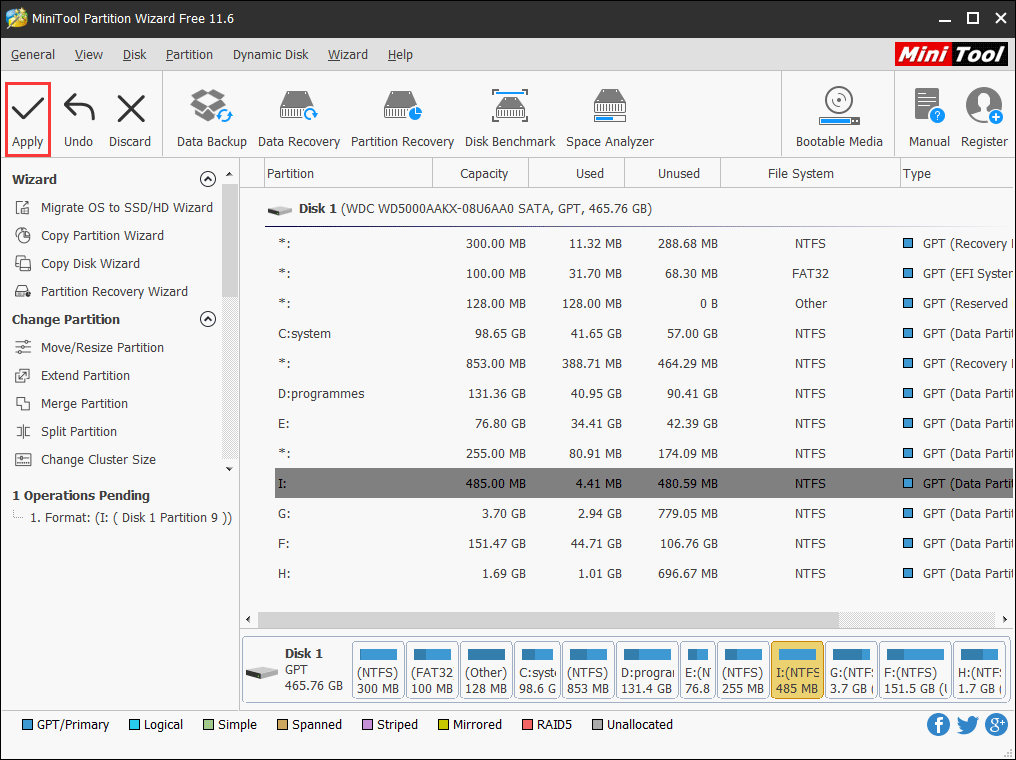Start Disk Benchmark
The image size is (1016, 760).
(510, 115)
